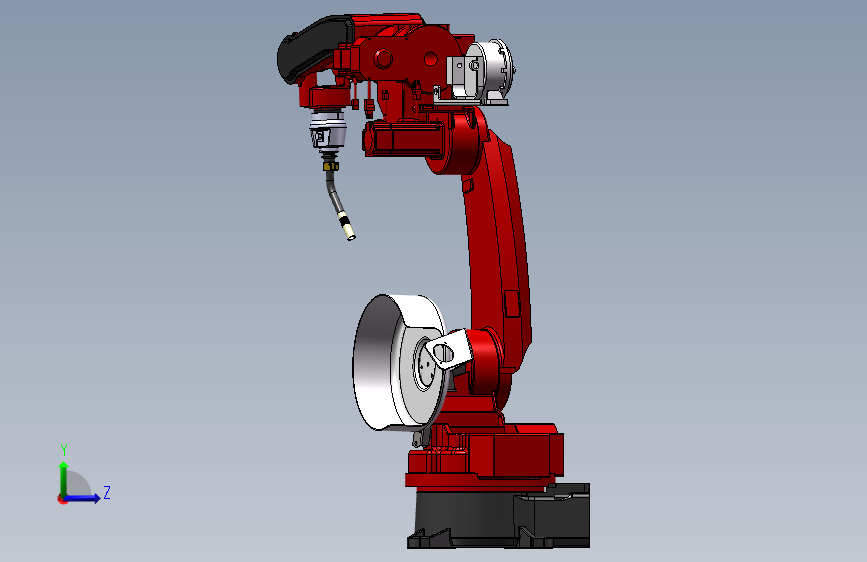
Task: Select the curved gray torch neck
Action: (x=336, y=194)
